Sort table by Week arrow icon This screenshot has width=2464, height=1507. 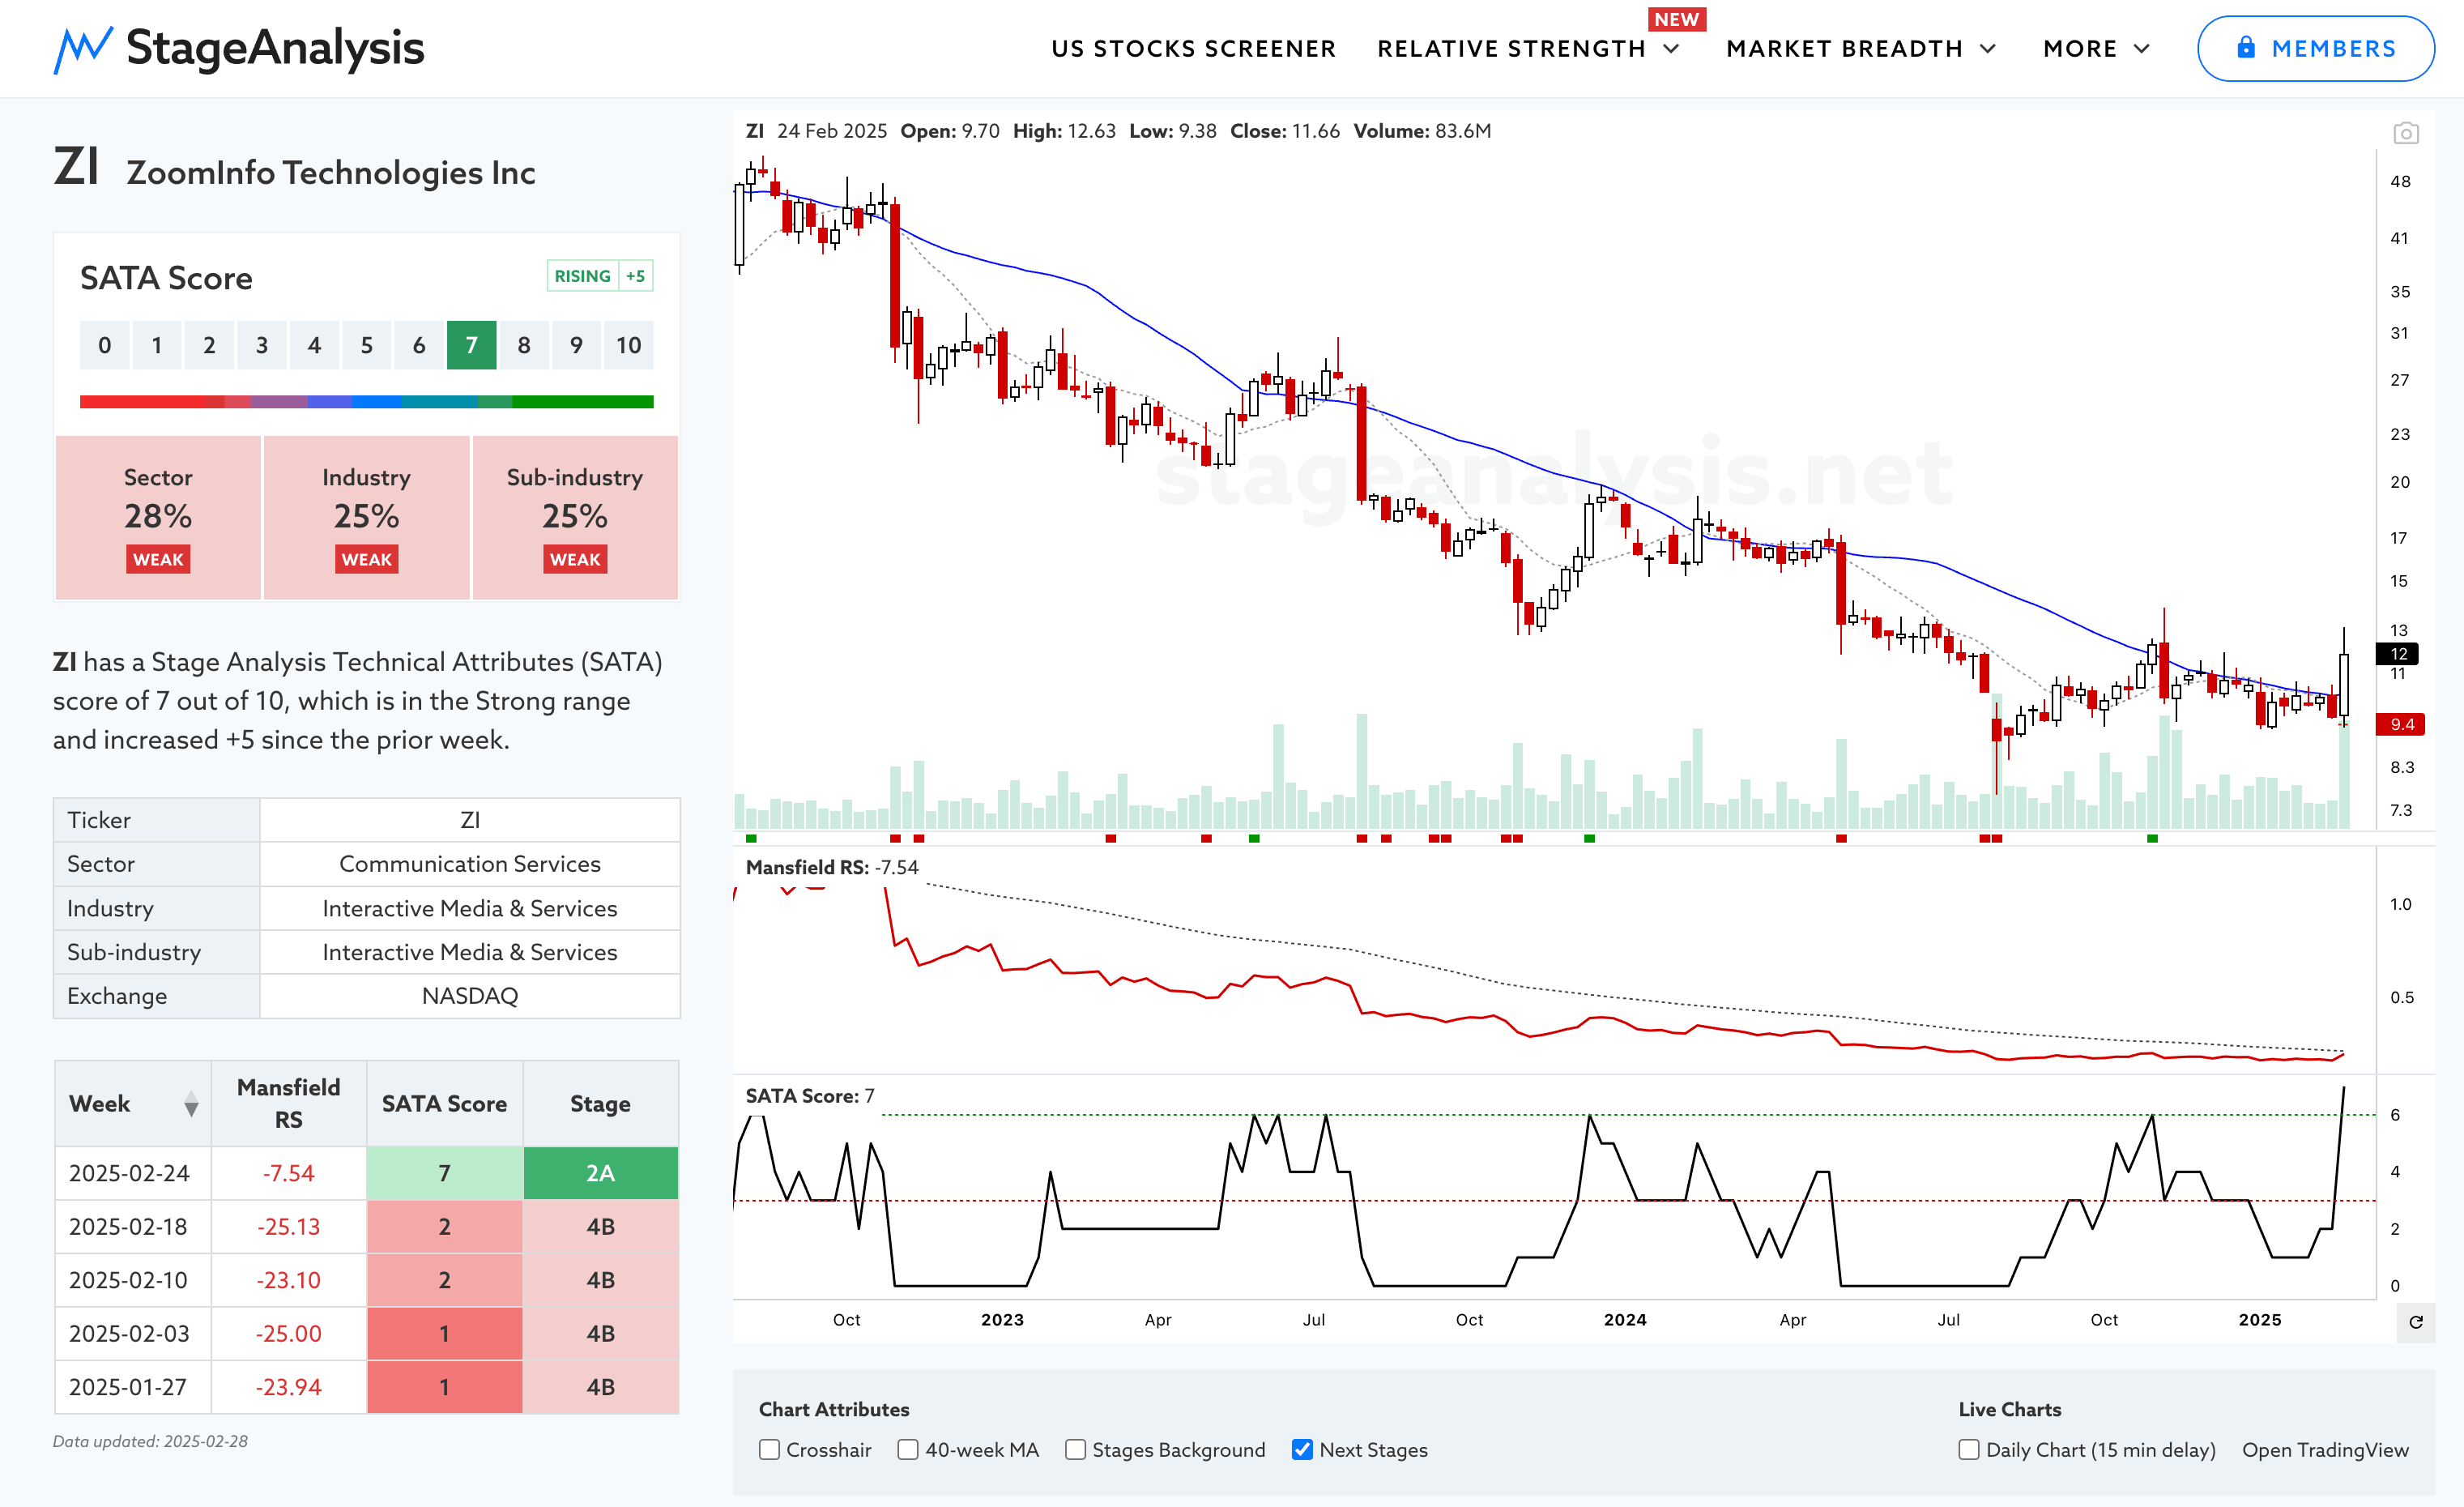coord(191,1104)
